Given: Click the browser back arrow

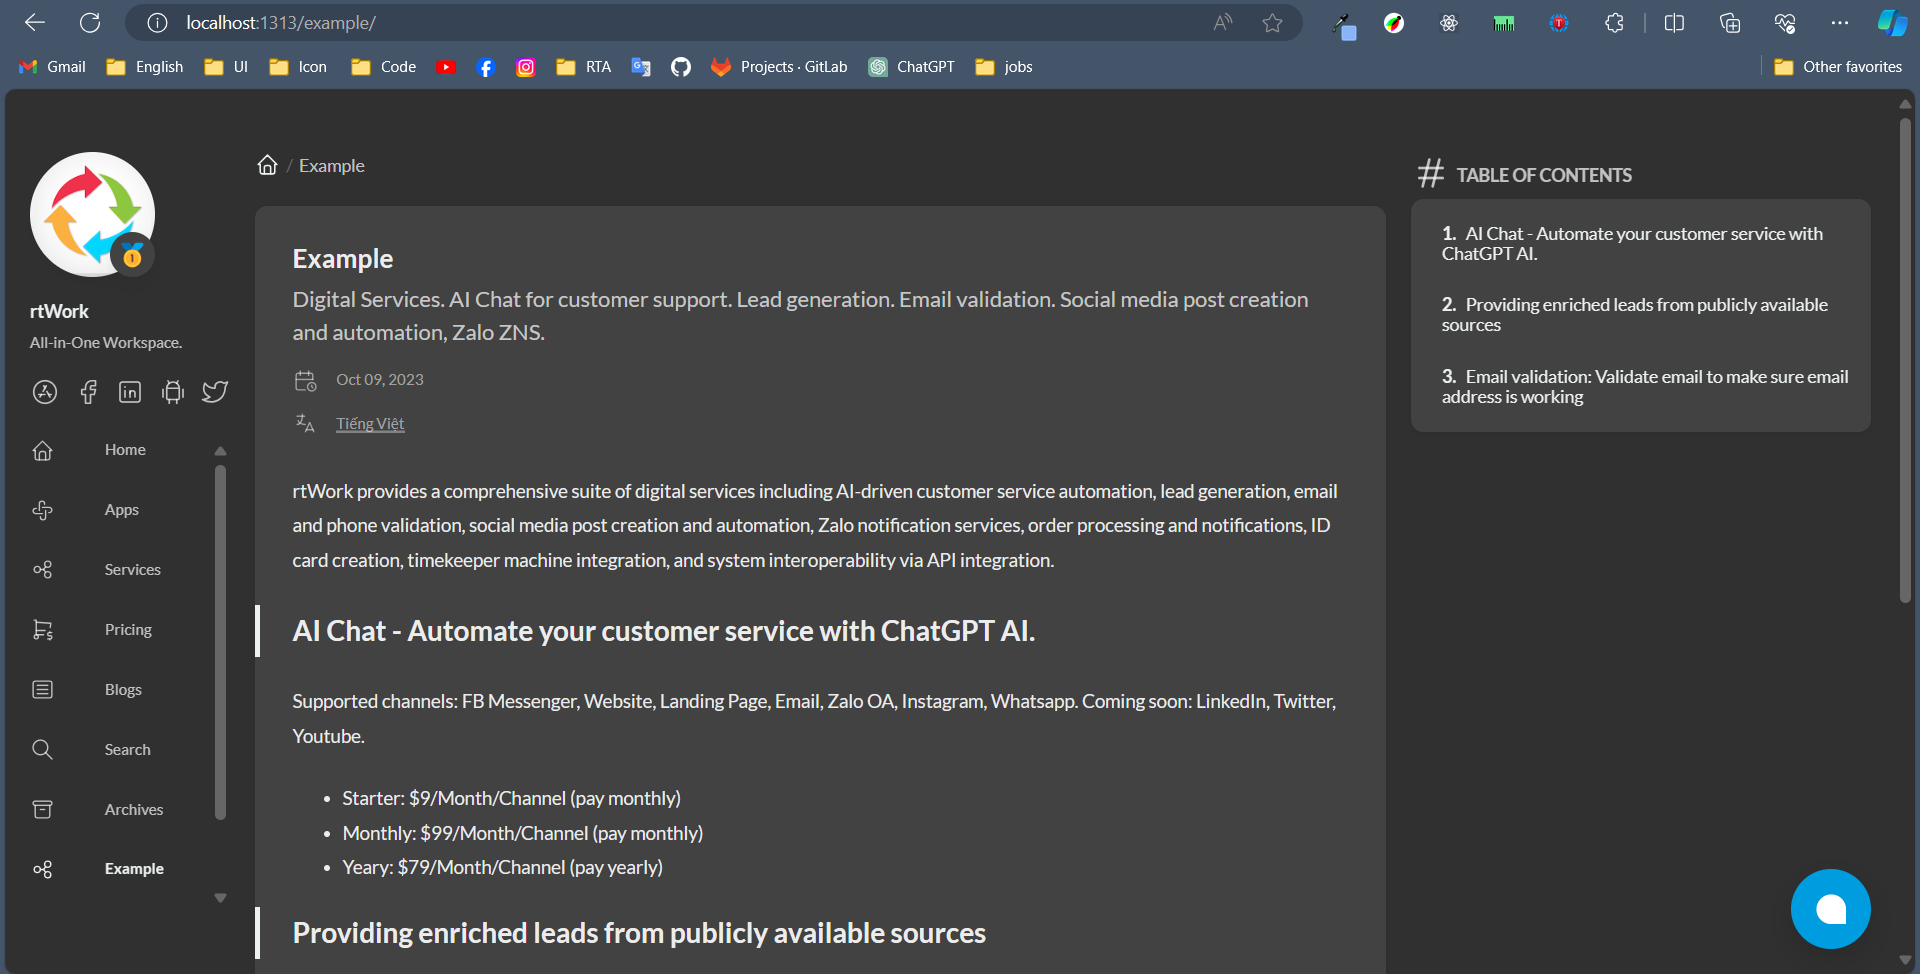Looking at the screenshot, I should pyautogui.click(x=35, y=23).
